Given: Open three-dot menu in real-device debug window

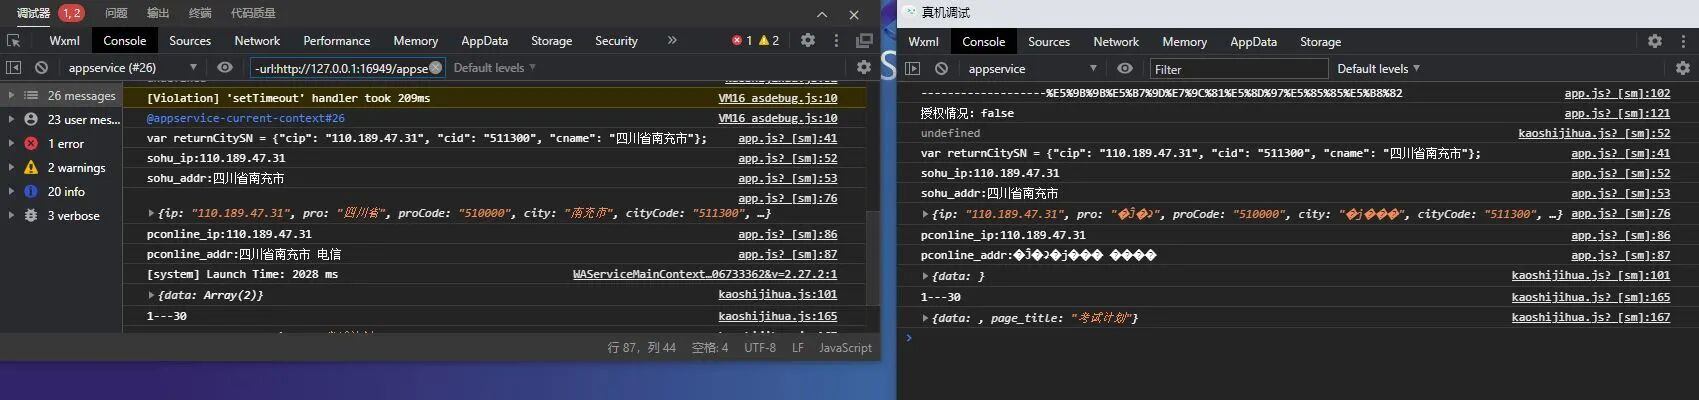Looking at the screenshot, I should (1684, 41).
